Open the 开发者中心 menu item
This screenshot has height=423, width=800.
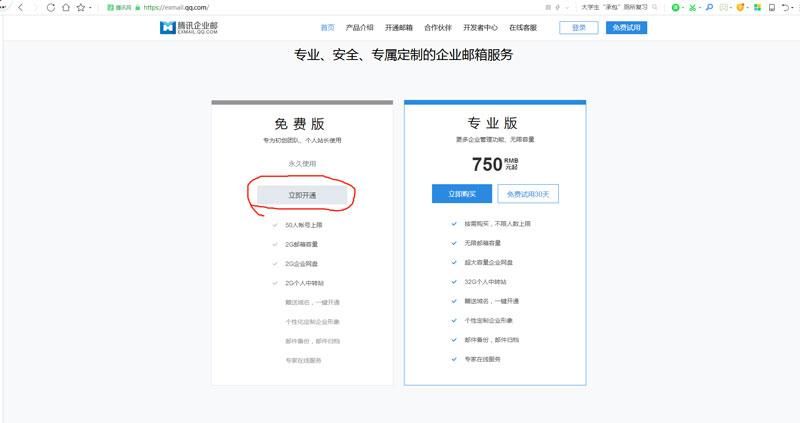pyautogui.click(x=480, y=28)
